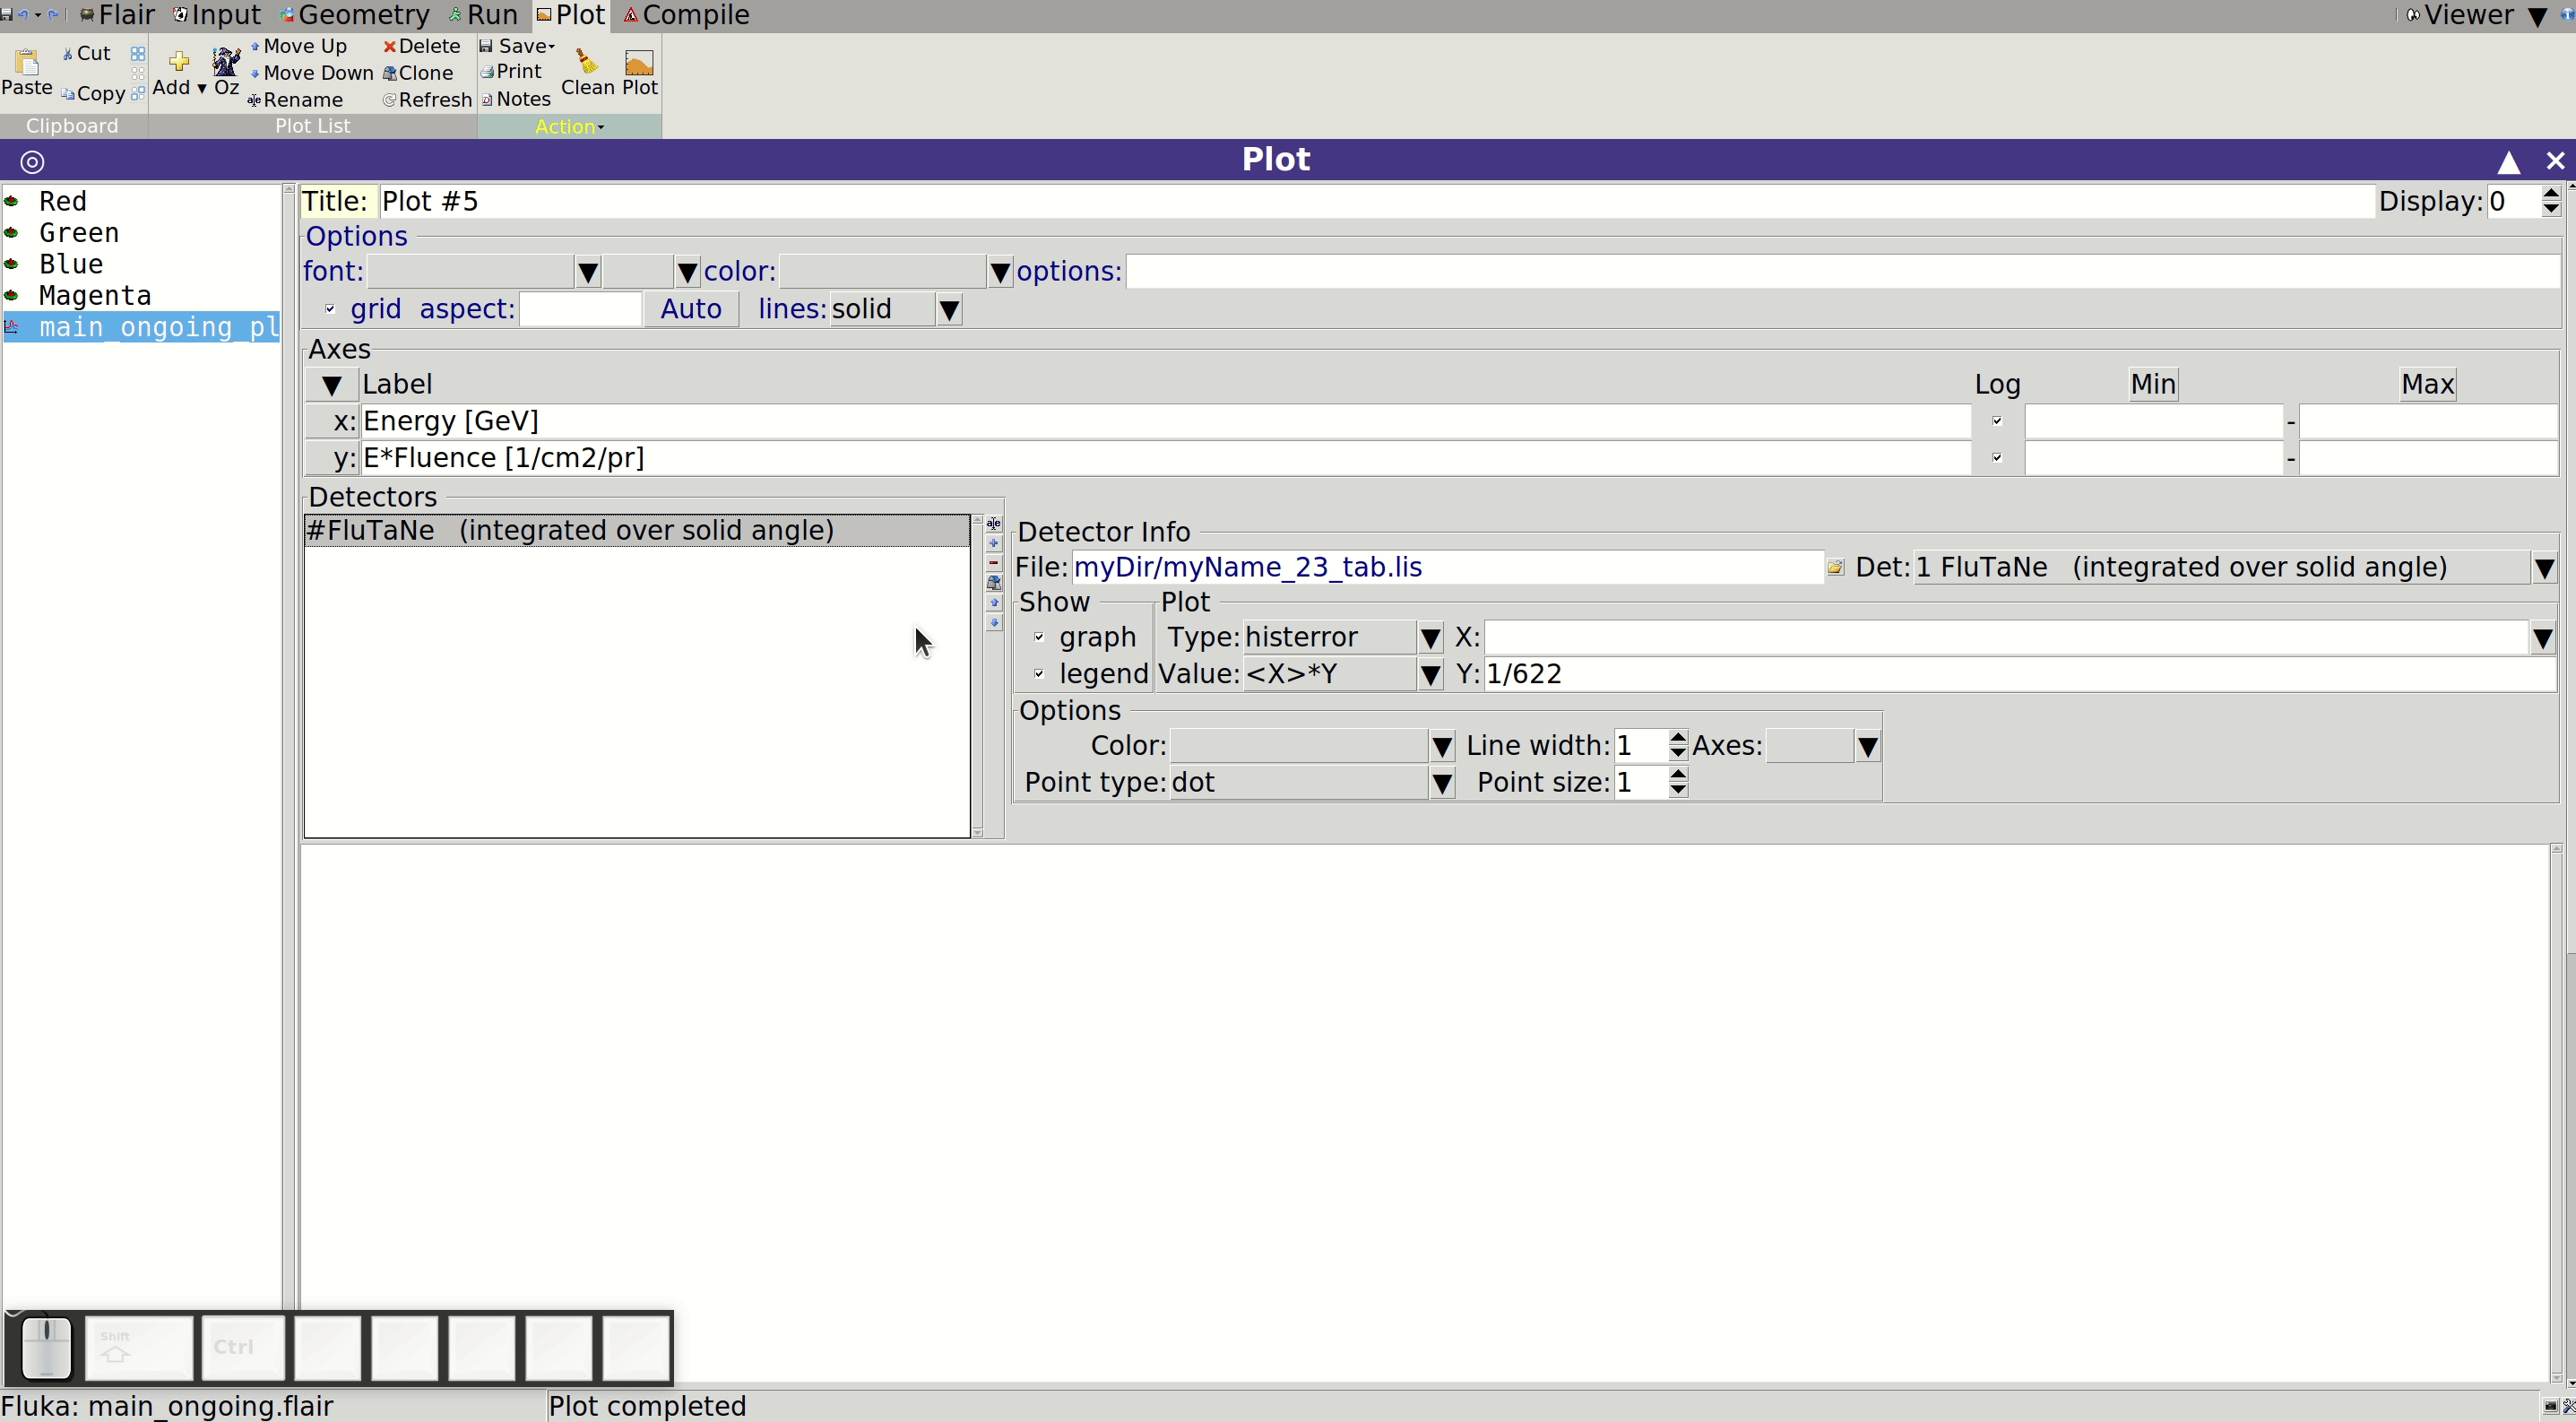The image size is (2576, 1422).
Task: Clone the selected plot
Action: (418, 73)
